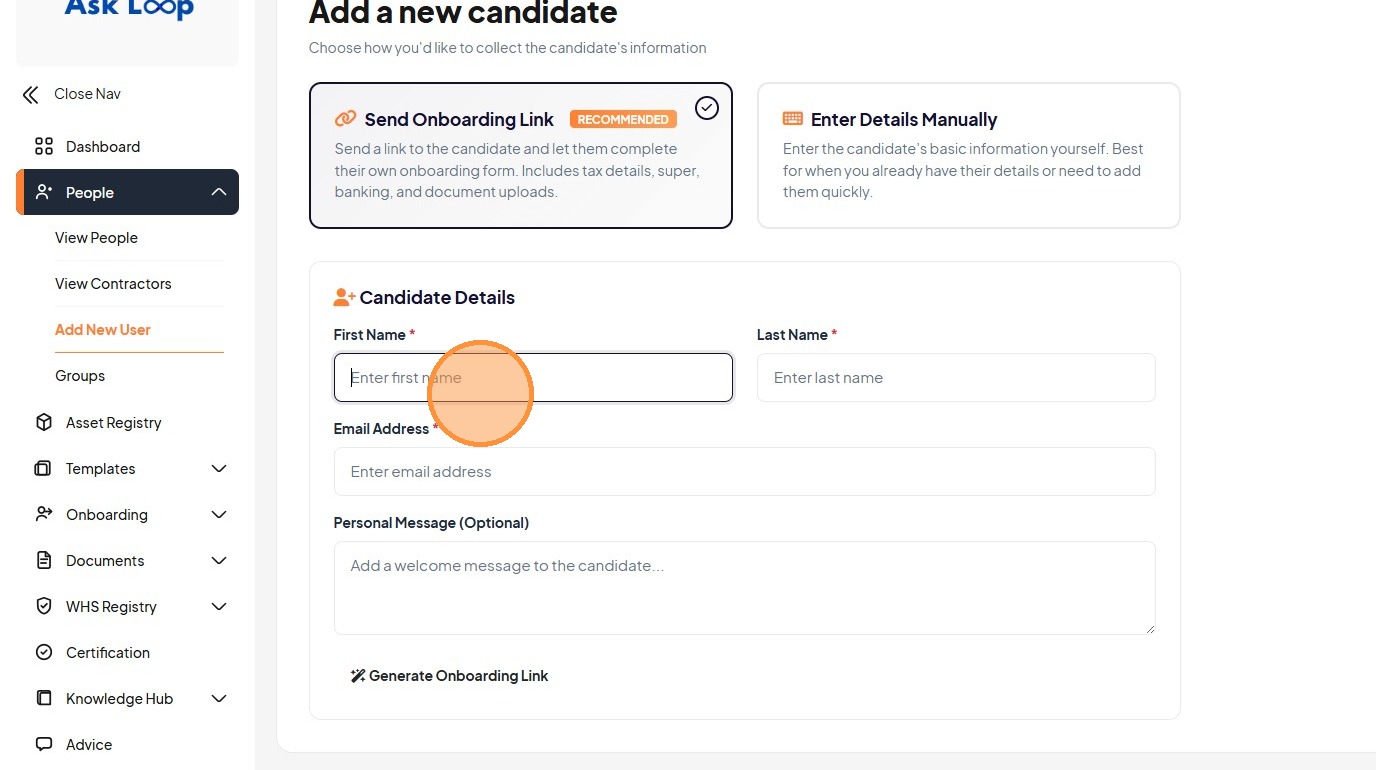1376x770 pixels.
Task: Open Groups in the People submenu
Action: tap(80, 376)
